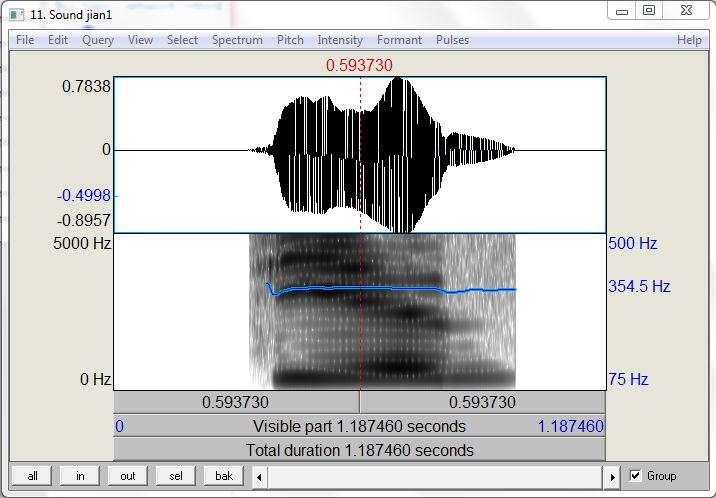Click the 5000 Hz spectrogram ceiling label

point(82,243)
